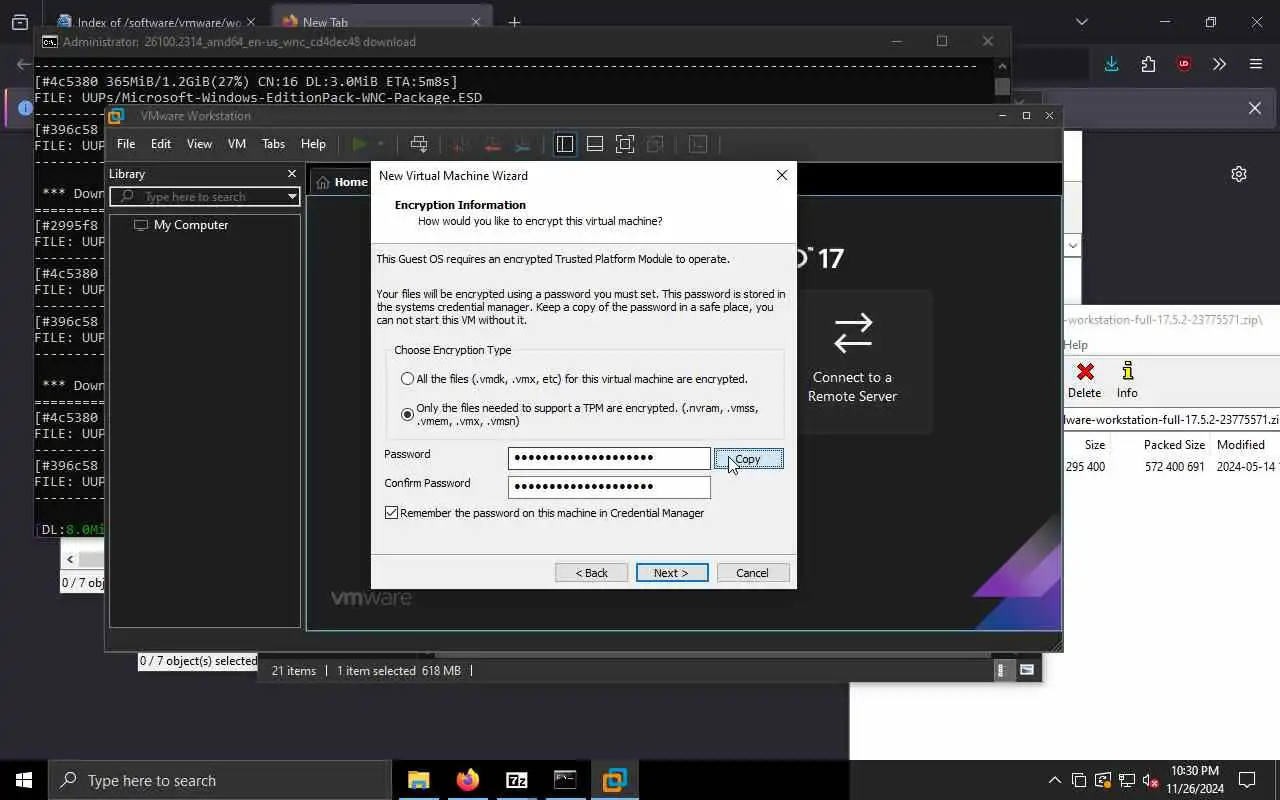Open a new Firefox tab with plus
Image resolution: width=1280 pixels, height=800 pixels.
pyautogui.click(x=514, y=22)
